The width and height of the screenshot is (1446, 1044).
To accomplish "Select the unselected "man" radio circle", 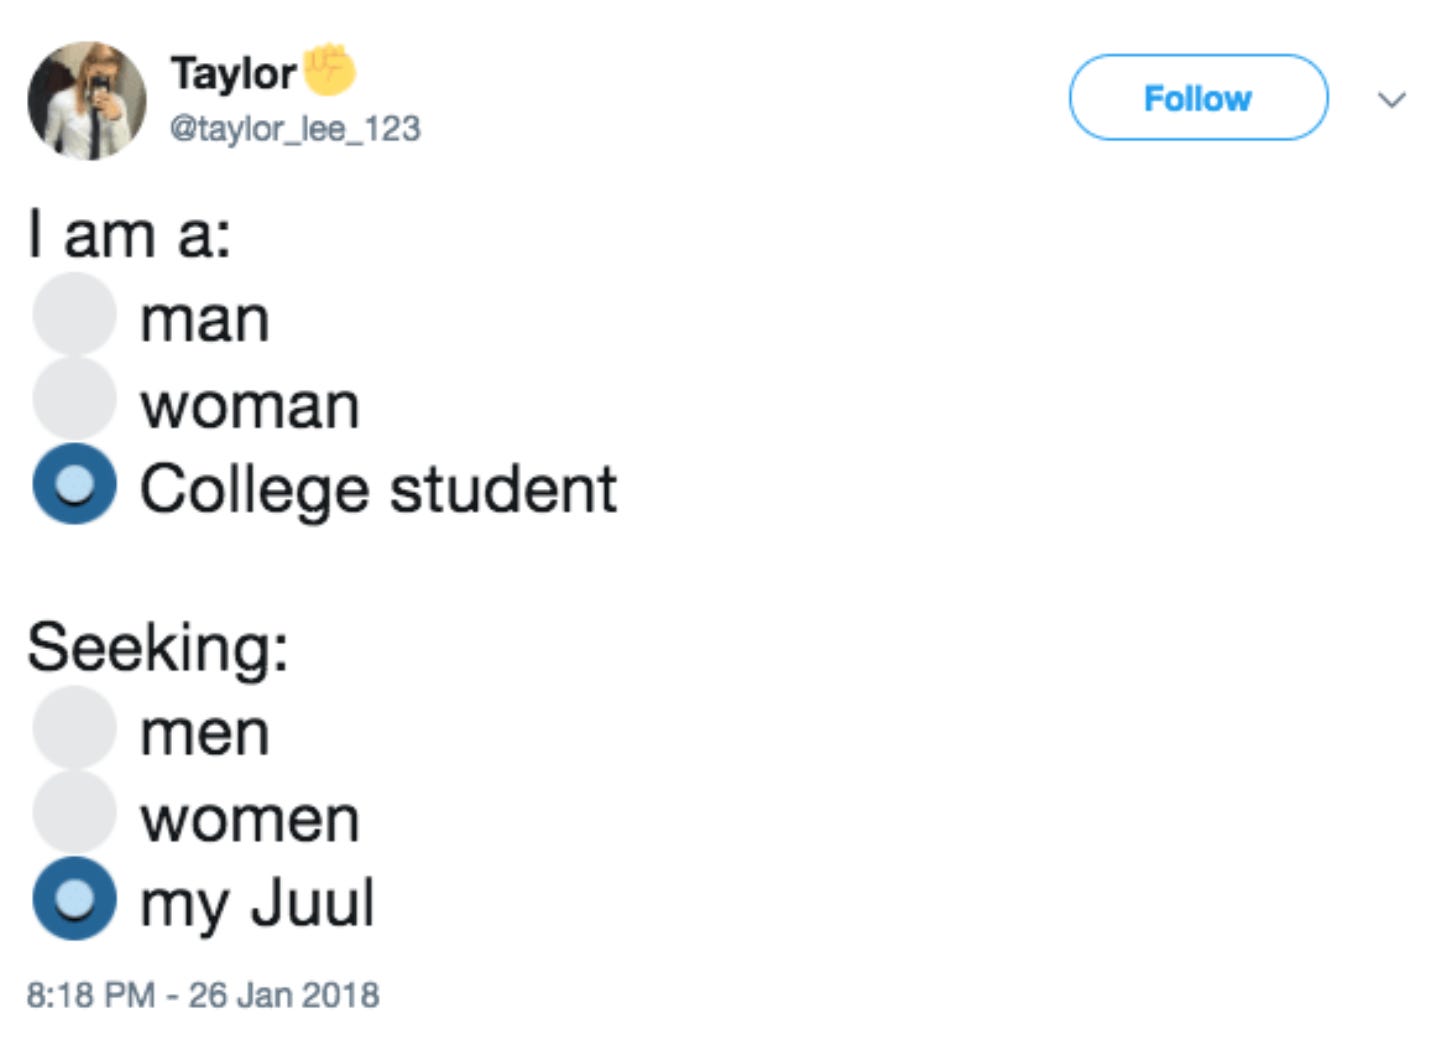I will point(74,315).
